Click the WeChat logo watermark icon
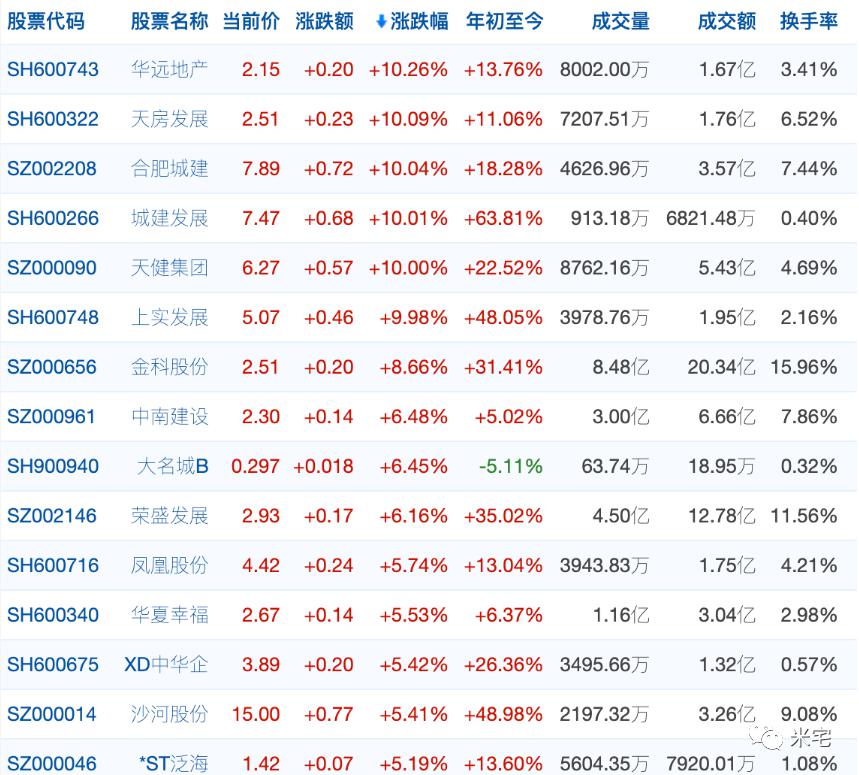Viewport: 859px width, 775px height. 767,738
